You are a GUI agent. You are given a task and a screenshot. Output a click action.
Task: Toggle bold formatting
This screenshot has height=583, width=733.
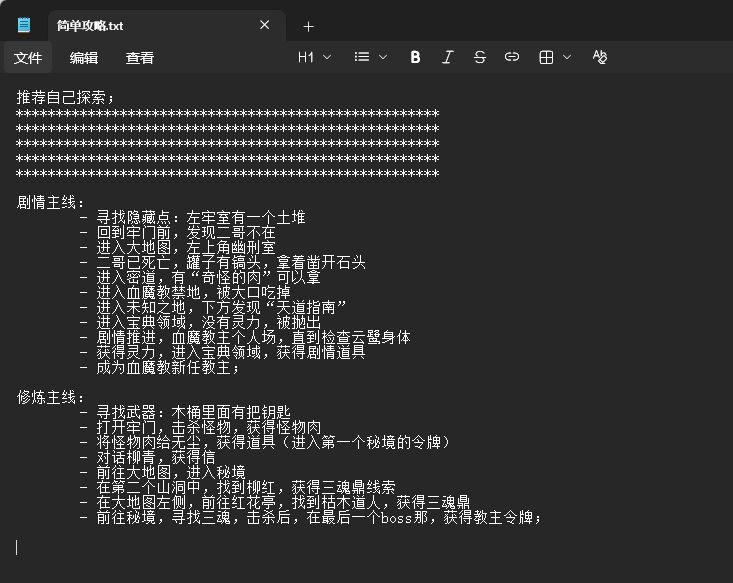click(415, 57)
